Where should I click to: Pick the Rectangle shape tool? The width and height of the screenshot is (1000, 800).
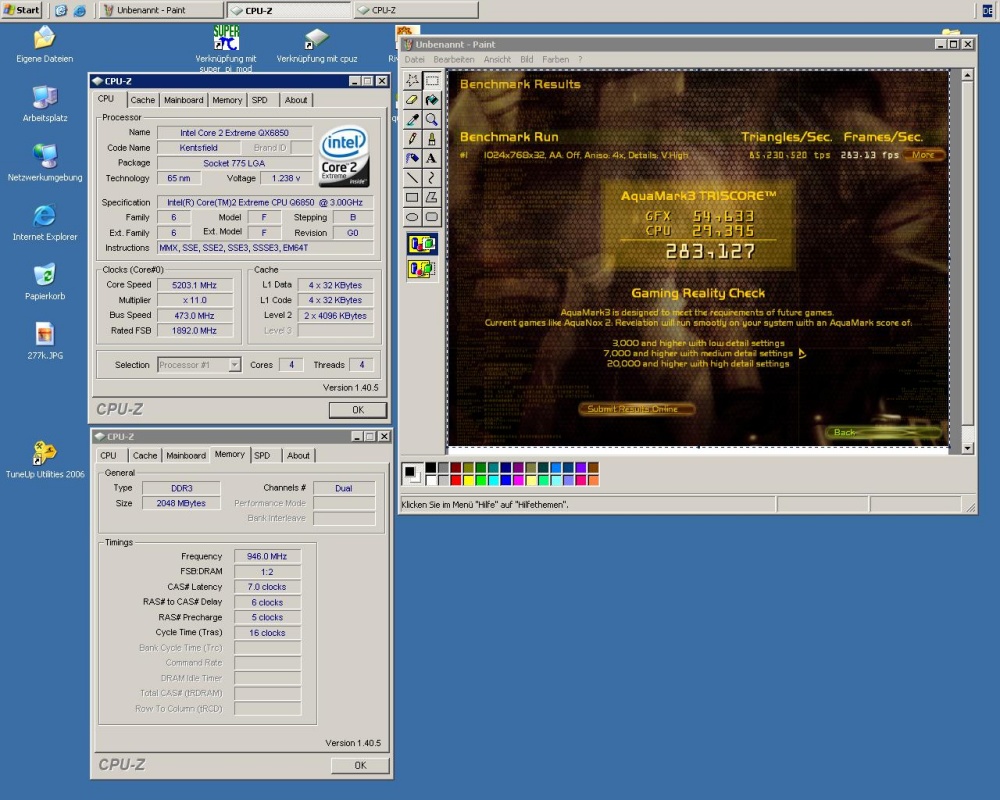(x=413, y=197)
